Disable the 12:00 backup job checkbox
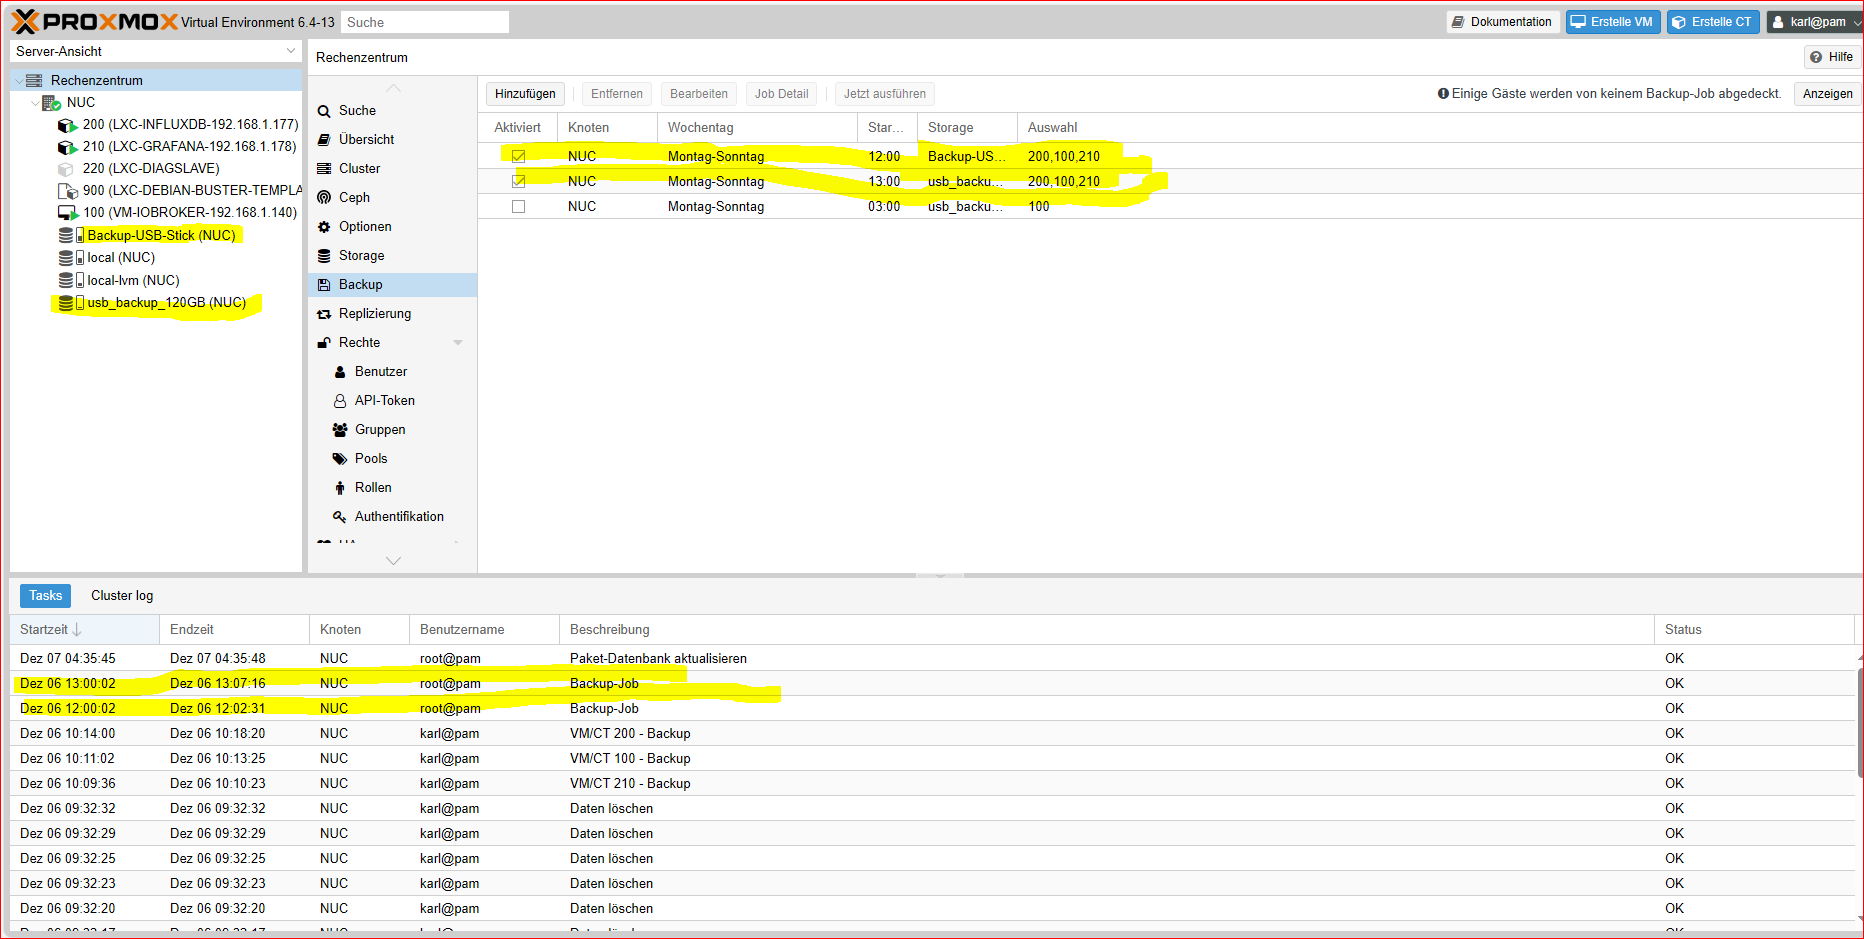 tap(518, 156)
